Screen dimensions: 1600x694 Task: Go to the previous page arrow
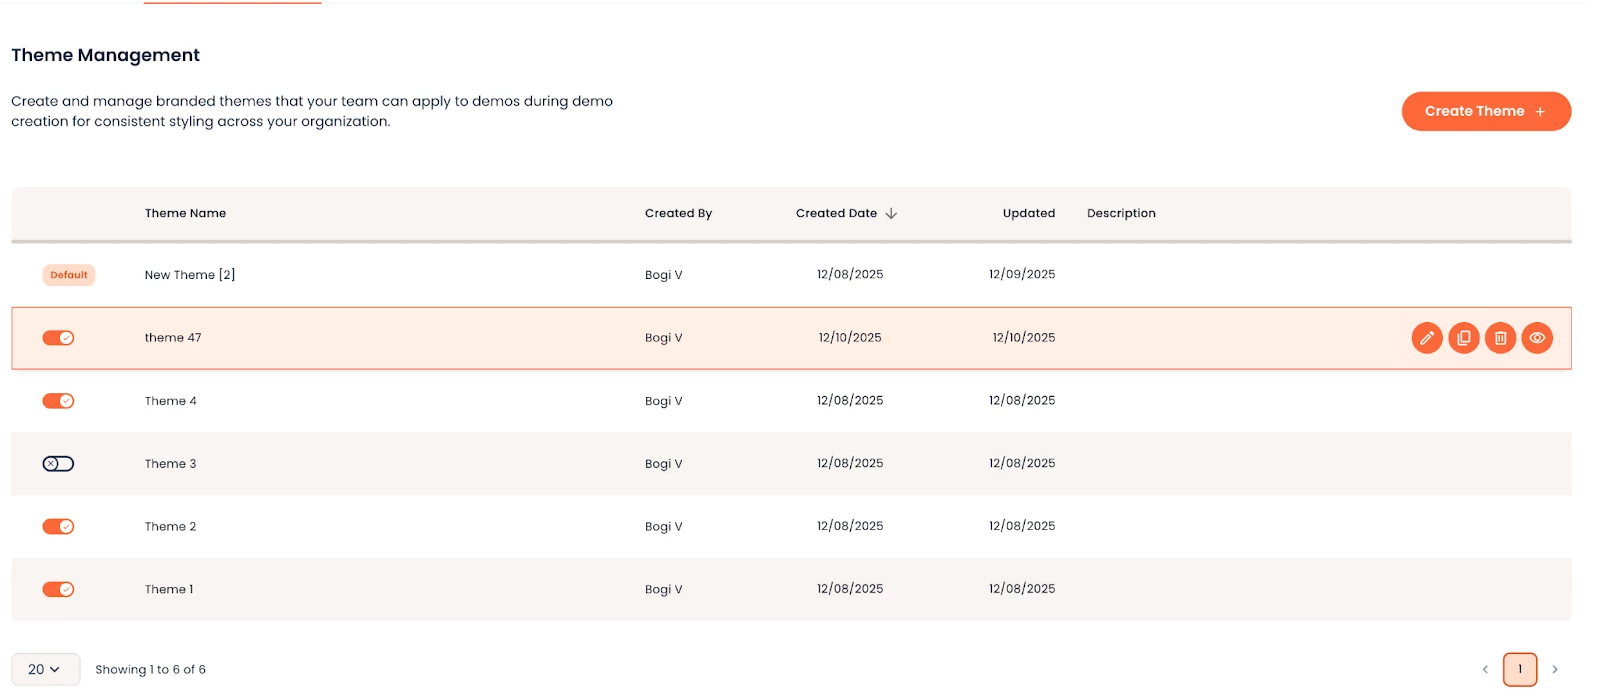click(x=1485, y=669)
